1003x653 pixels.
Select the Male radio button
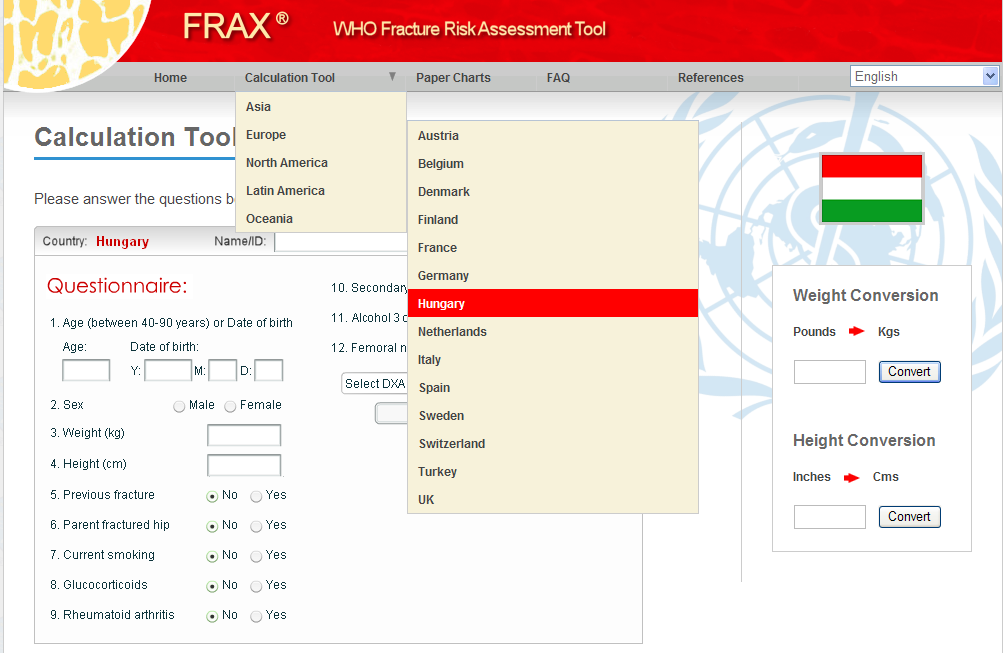[x=179, y=406]
